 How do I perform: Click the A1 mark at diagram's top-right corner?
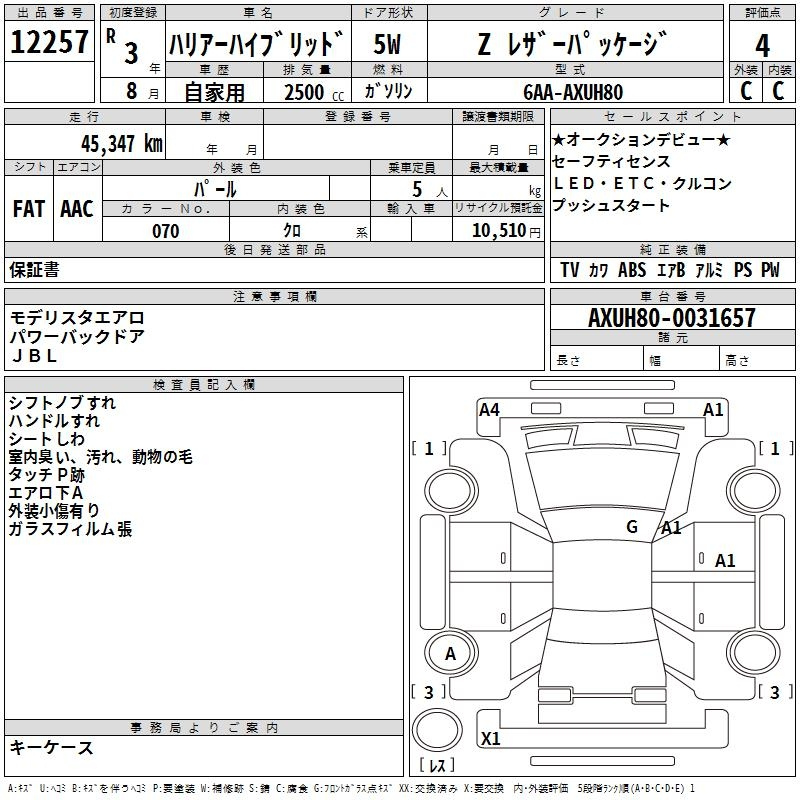click(x=713, y=409)
